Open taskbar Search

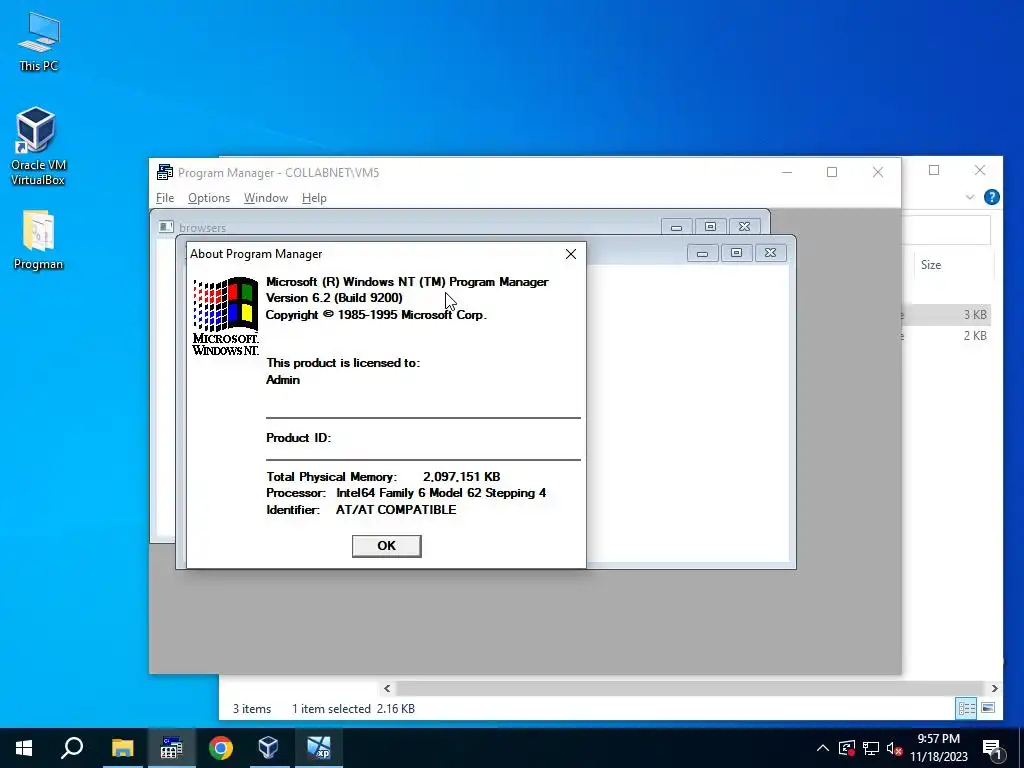coord(72,748)
